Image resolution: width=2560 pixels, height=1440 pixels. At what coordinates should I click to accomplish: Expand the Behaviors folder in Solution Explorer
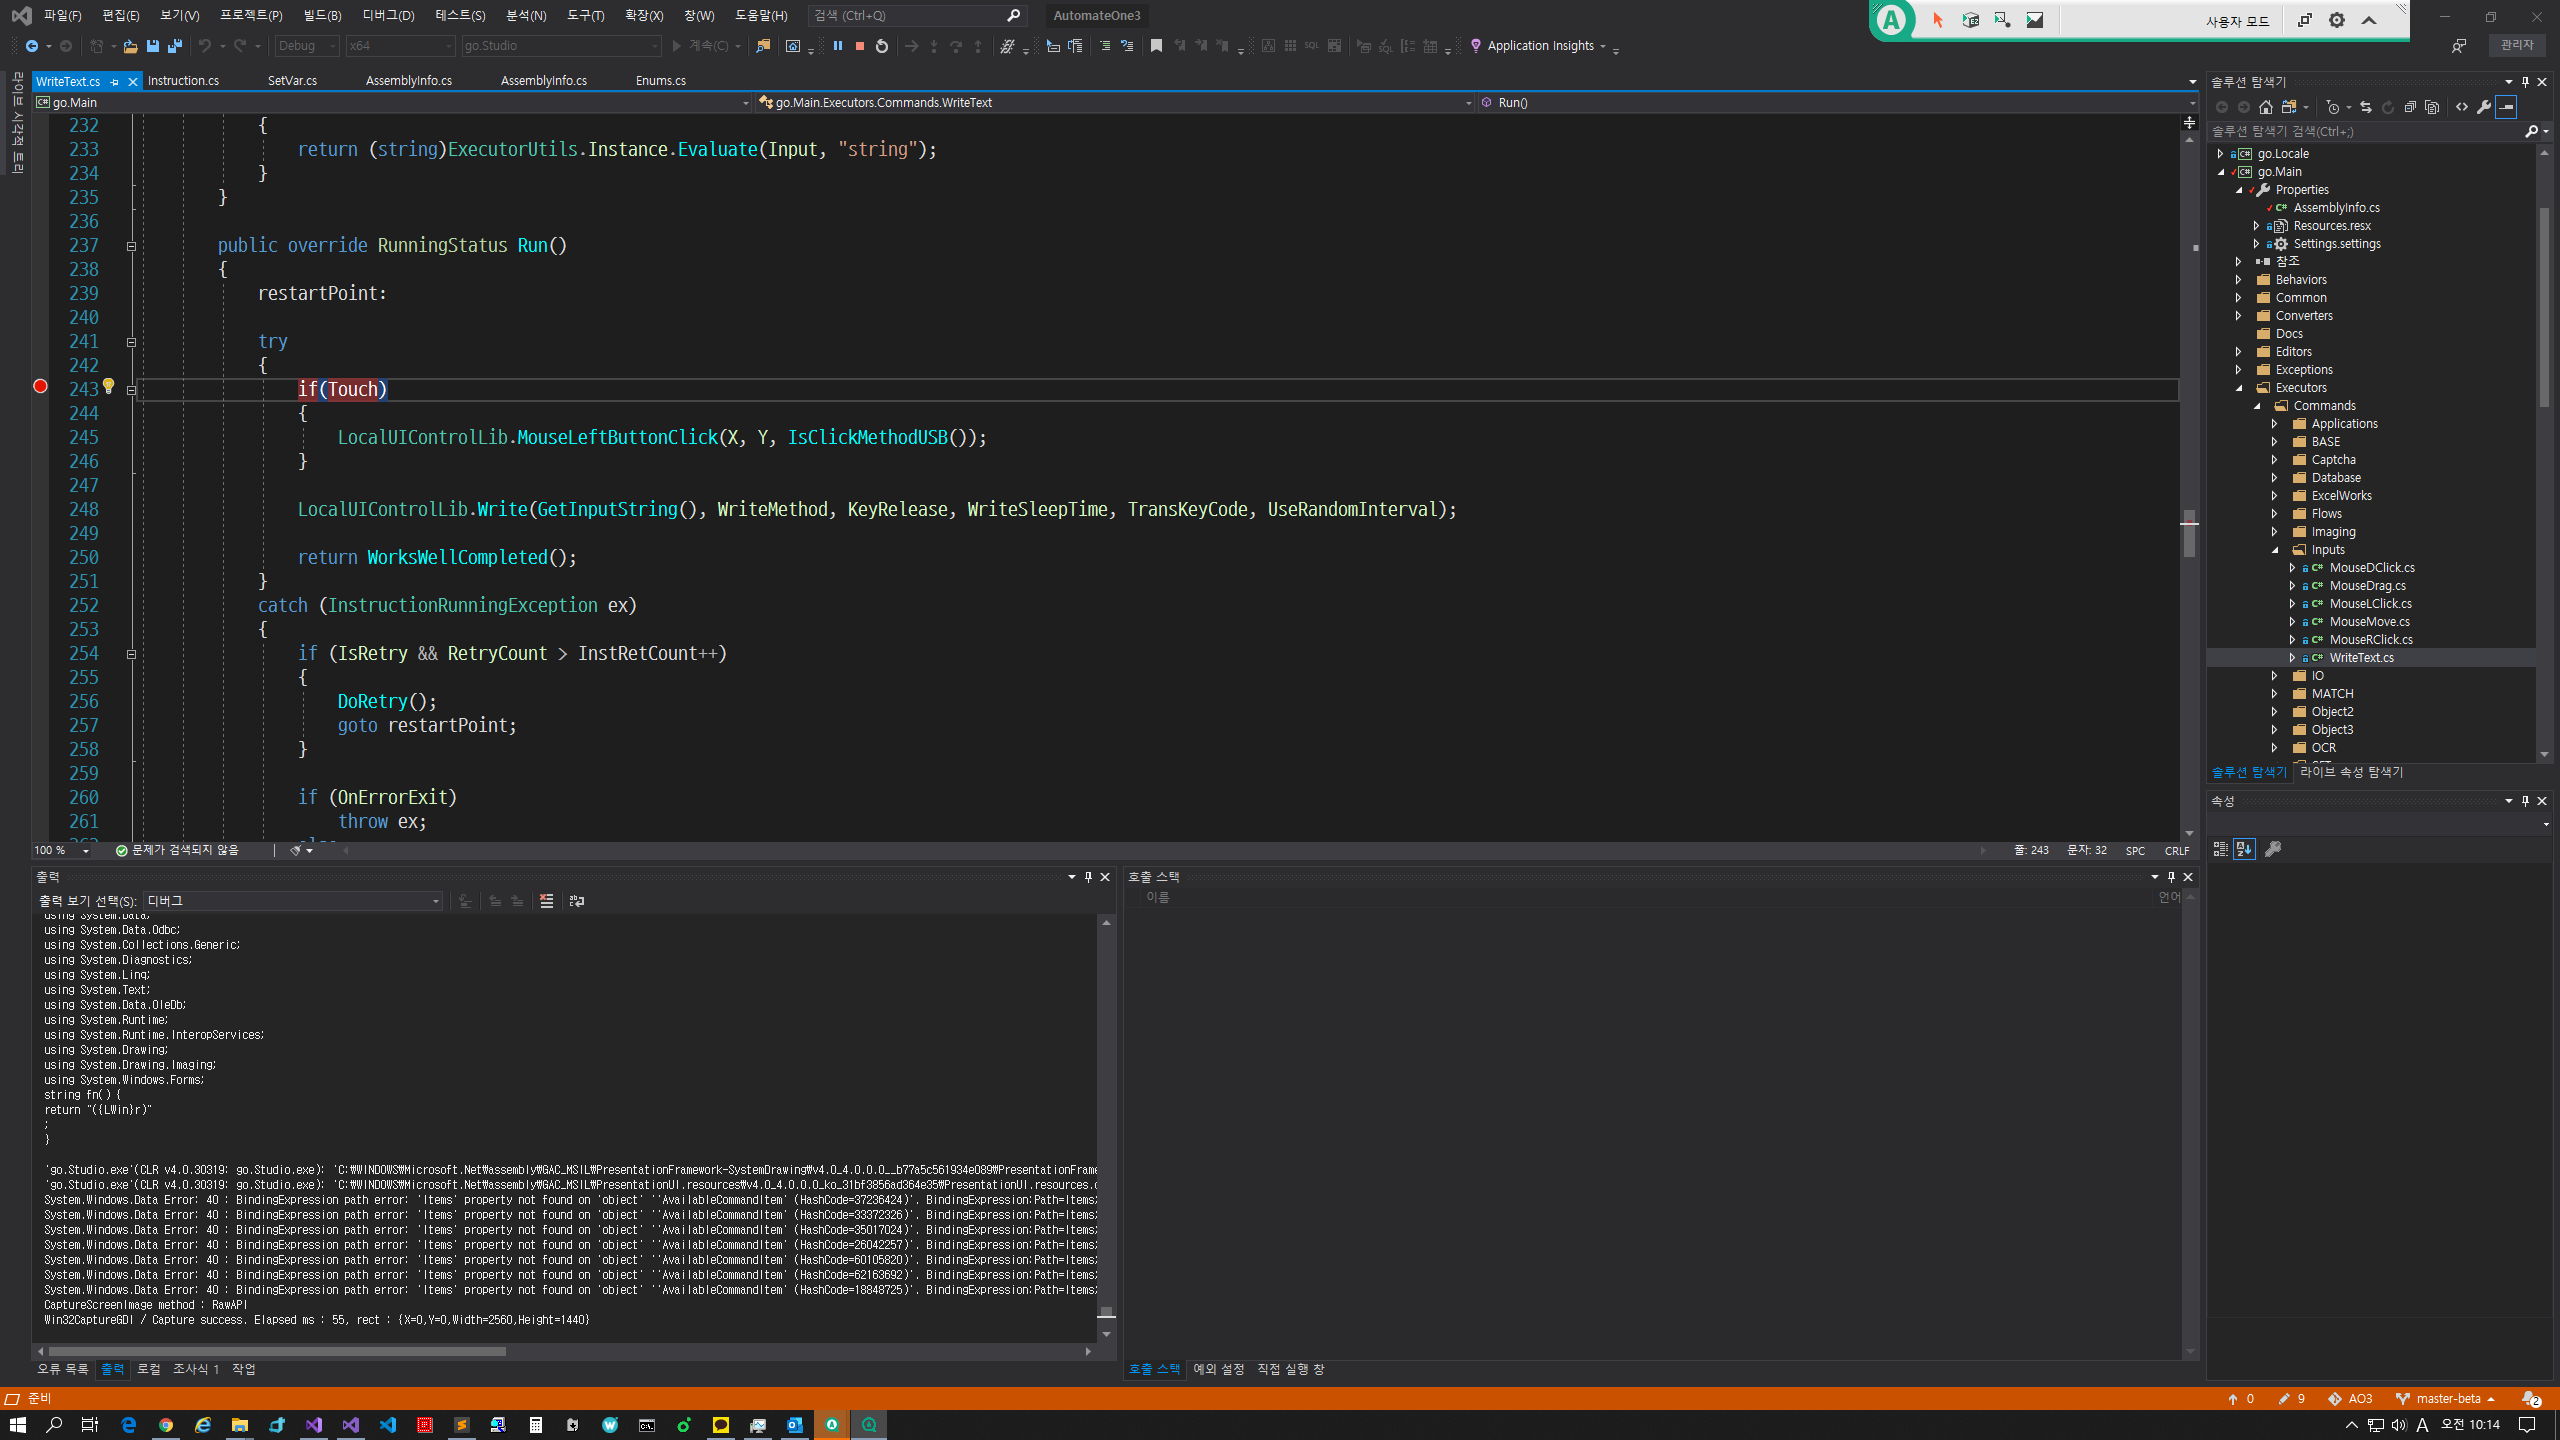2239,280
